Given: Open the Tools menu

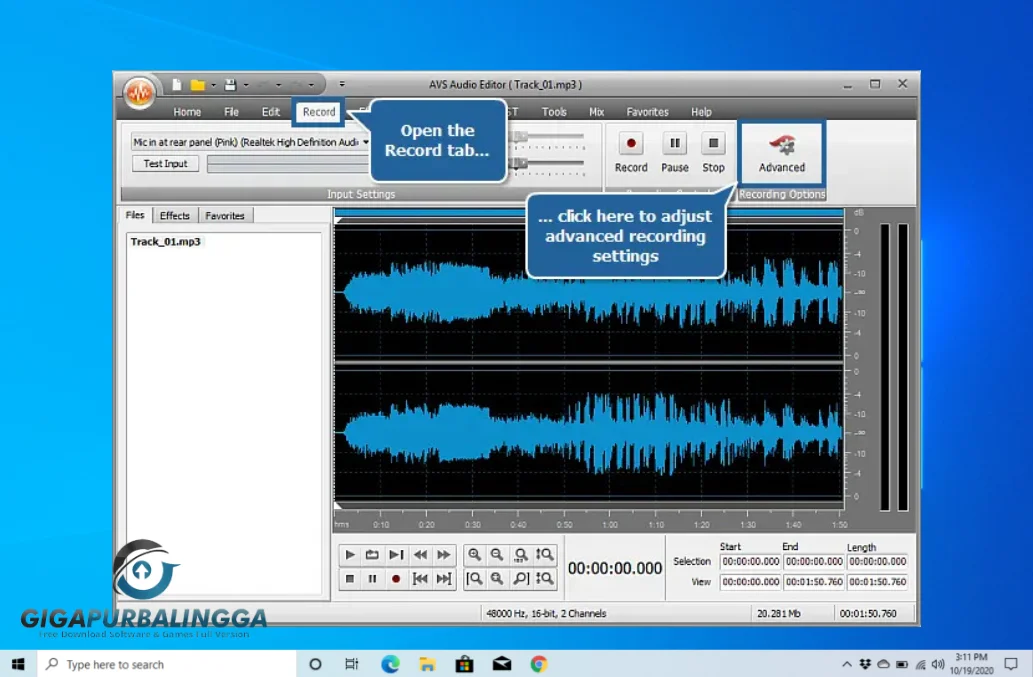Looking at the screenshot, I should click(554, 112).
